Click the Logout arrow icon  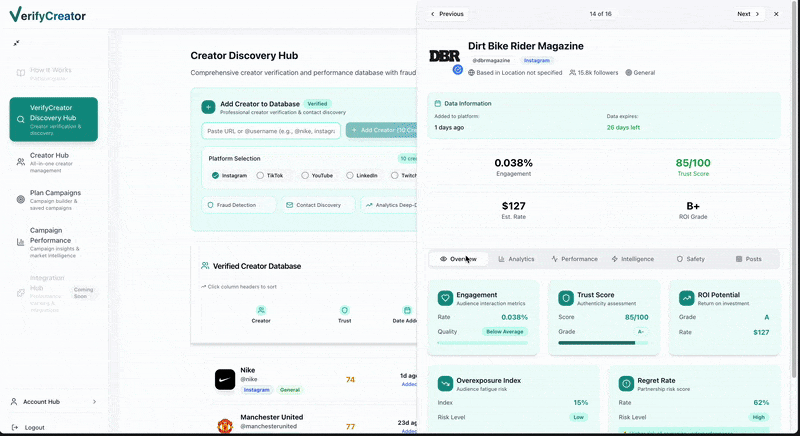tap(14, 427)
